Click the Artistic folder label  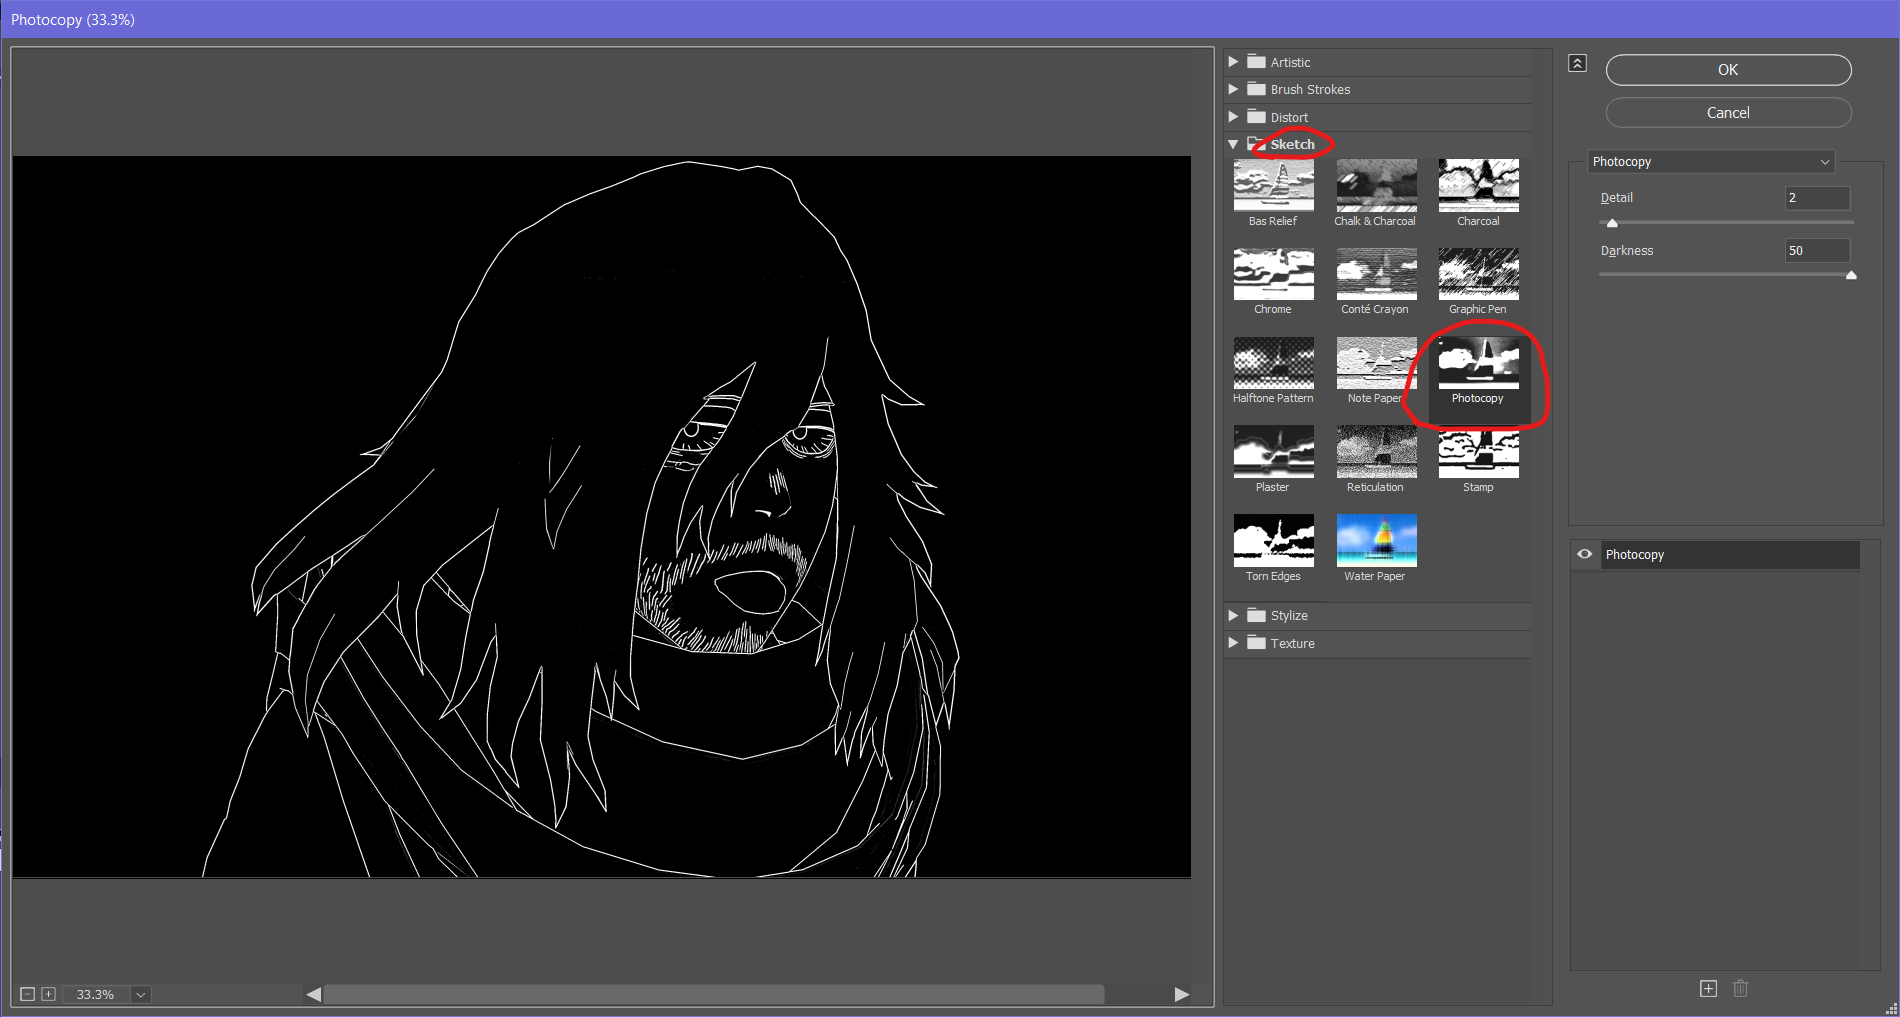[x=1290, y=62]
